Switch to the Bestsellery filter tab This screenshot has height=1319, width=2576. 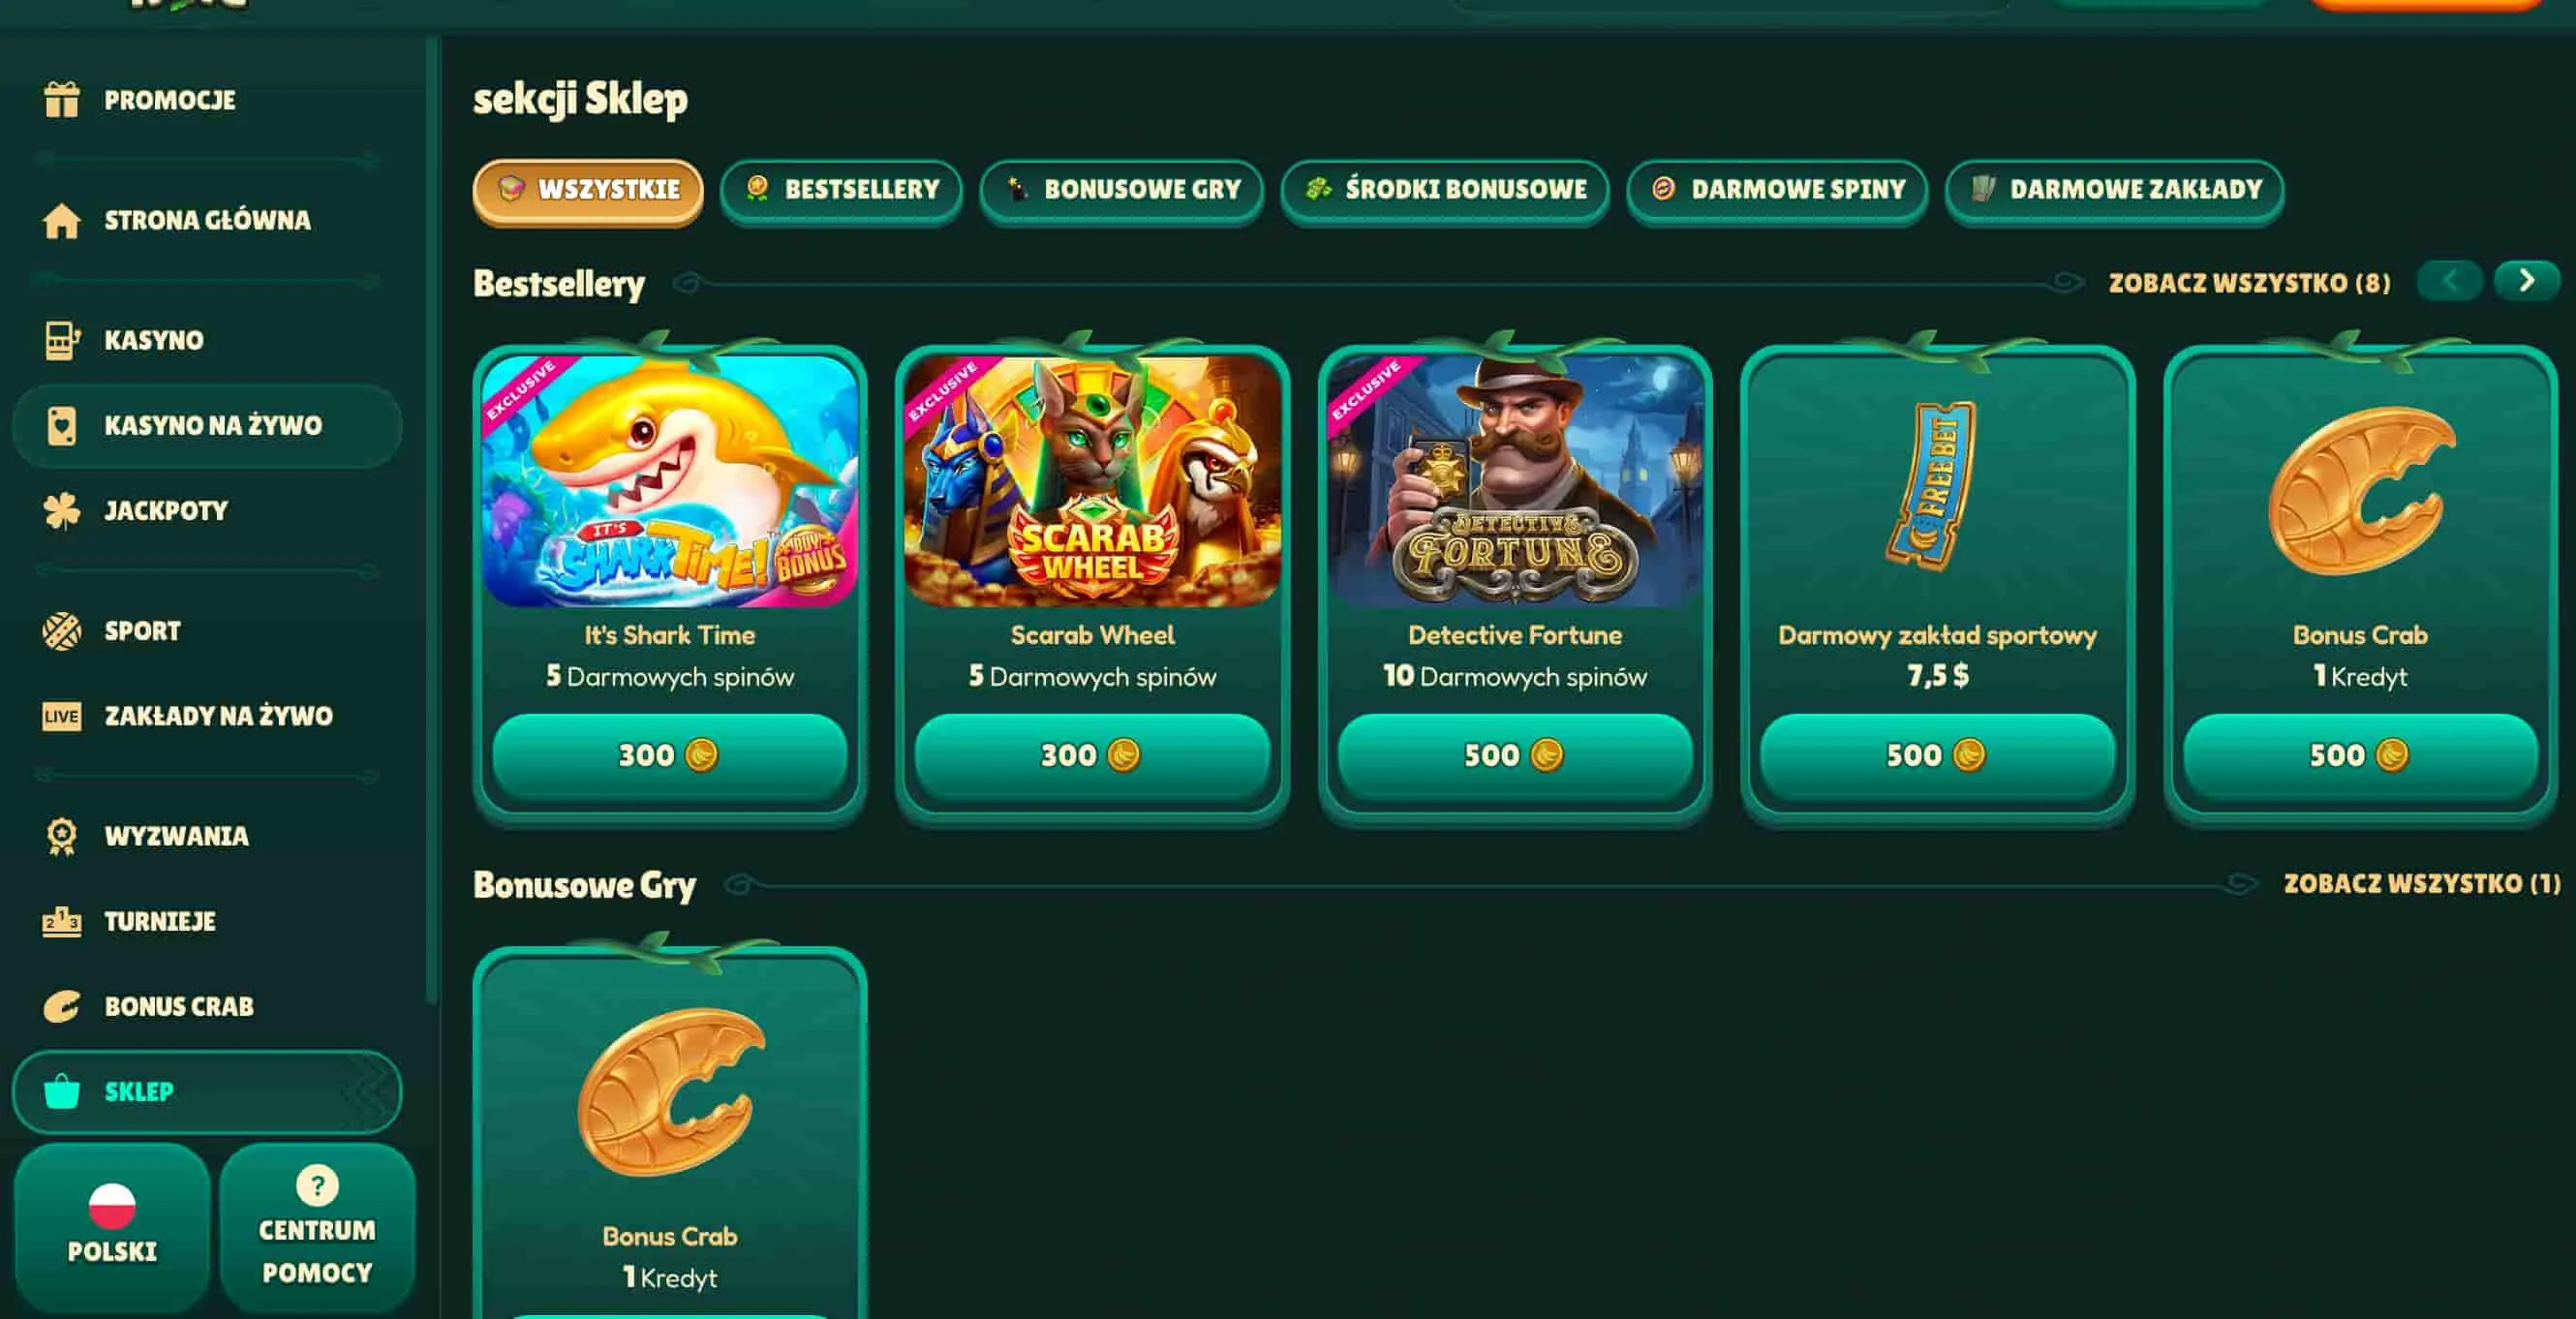coord(841,190)
